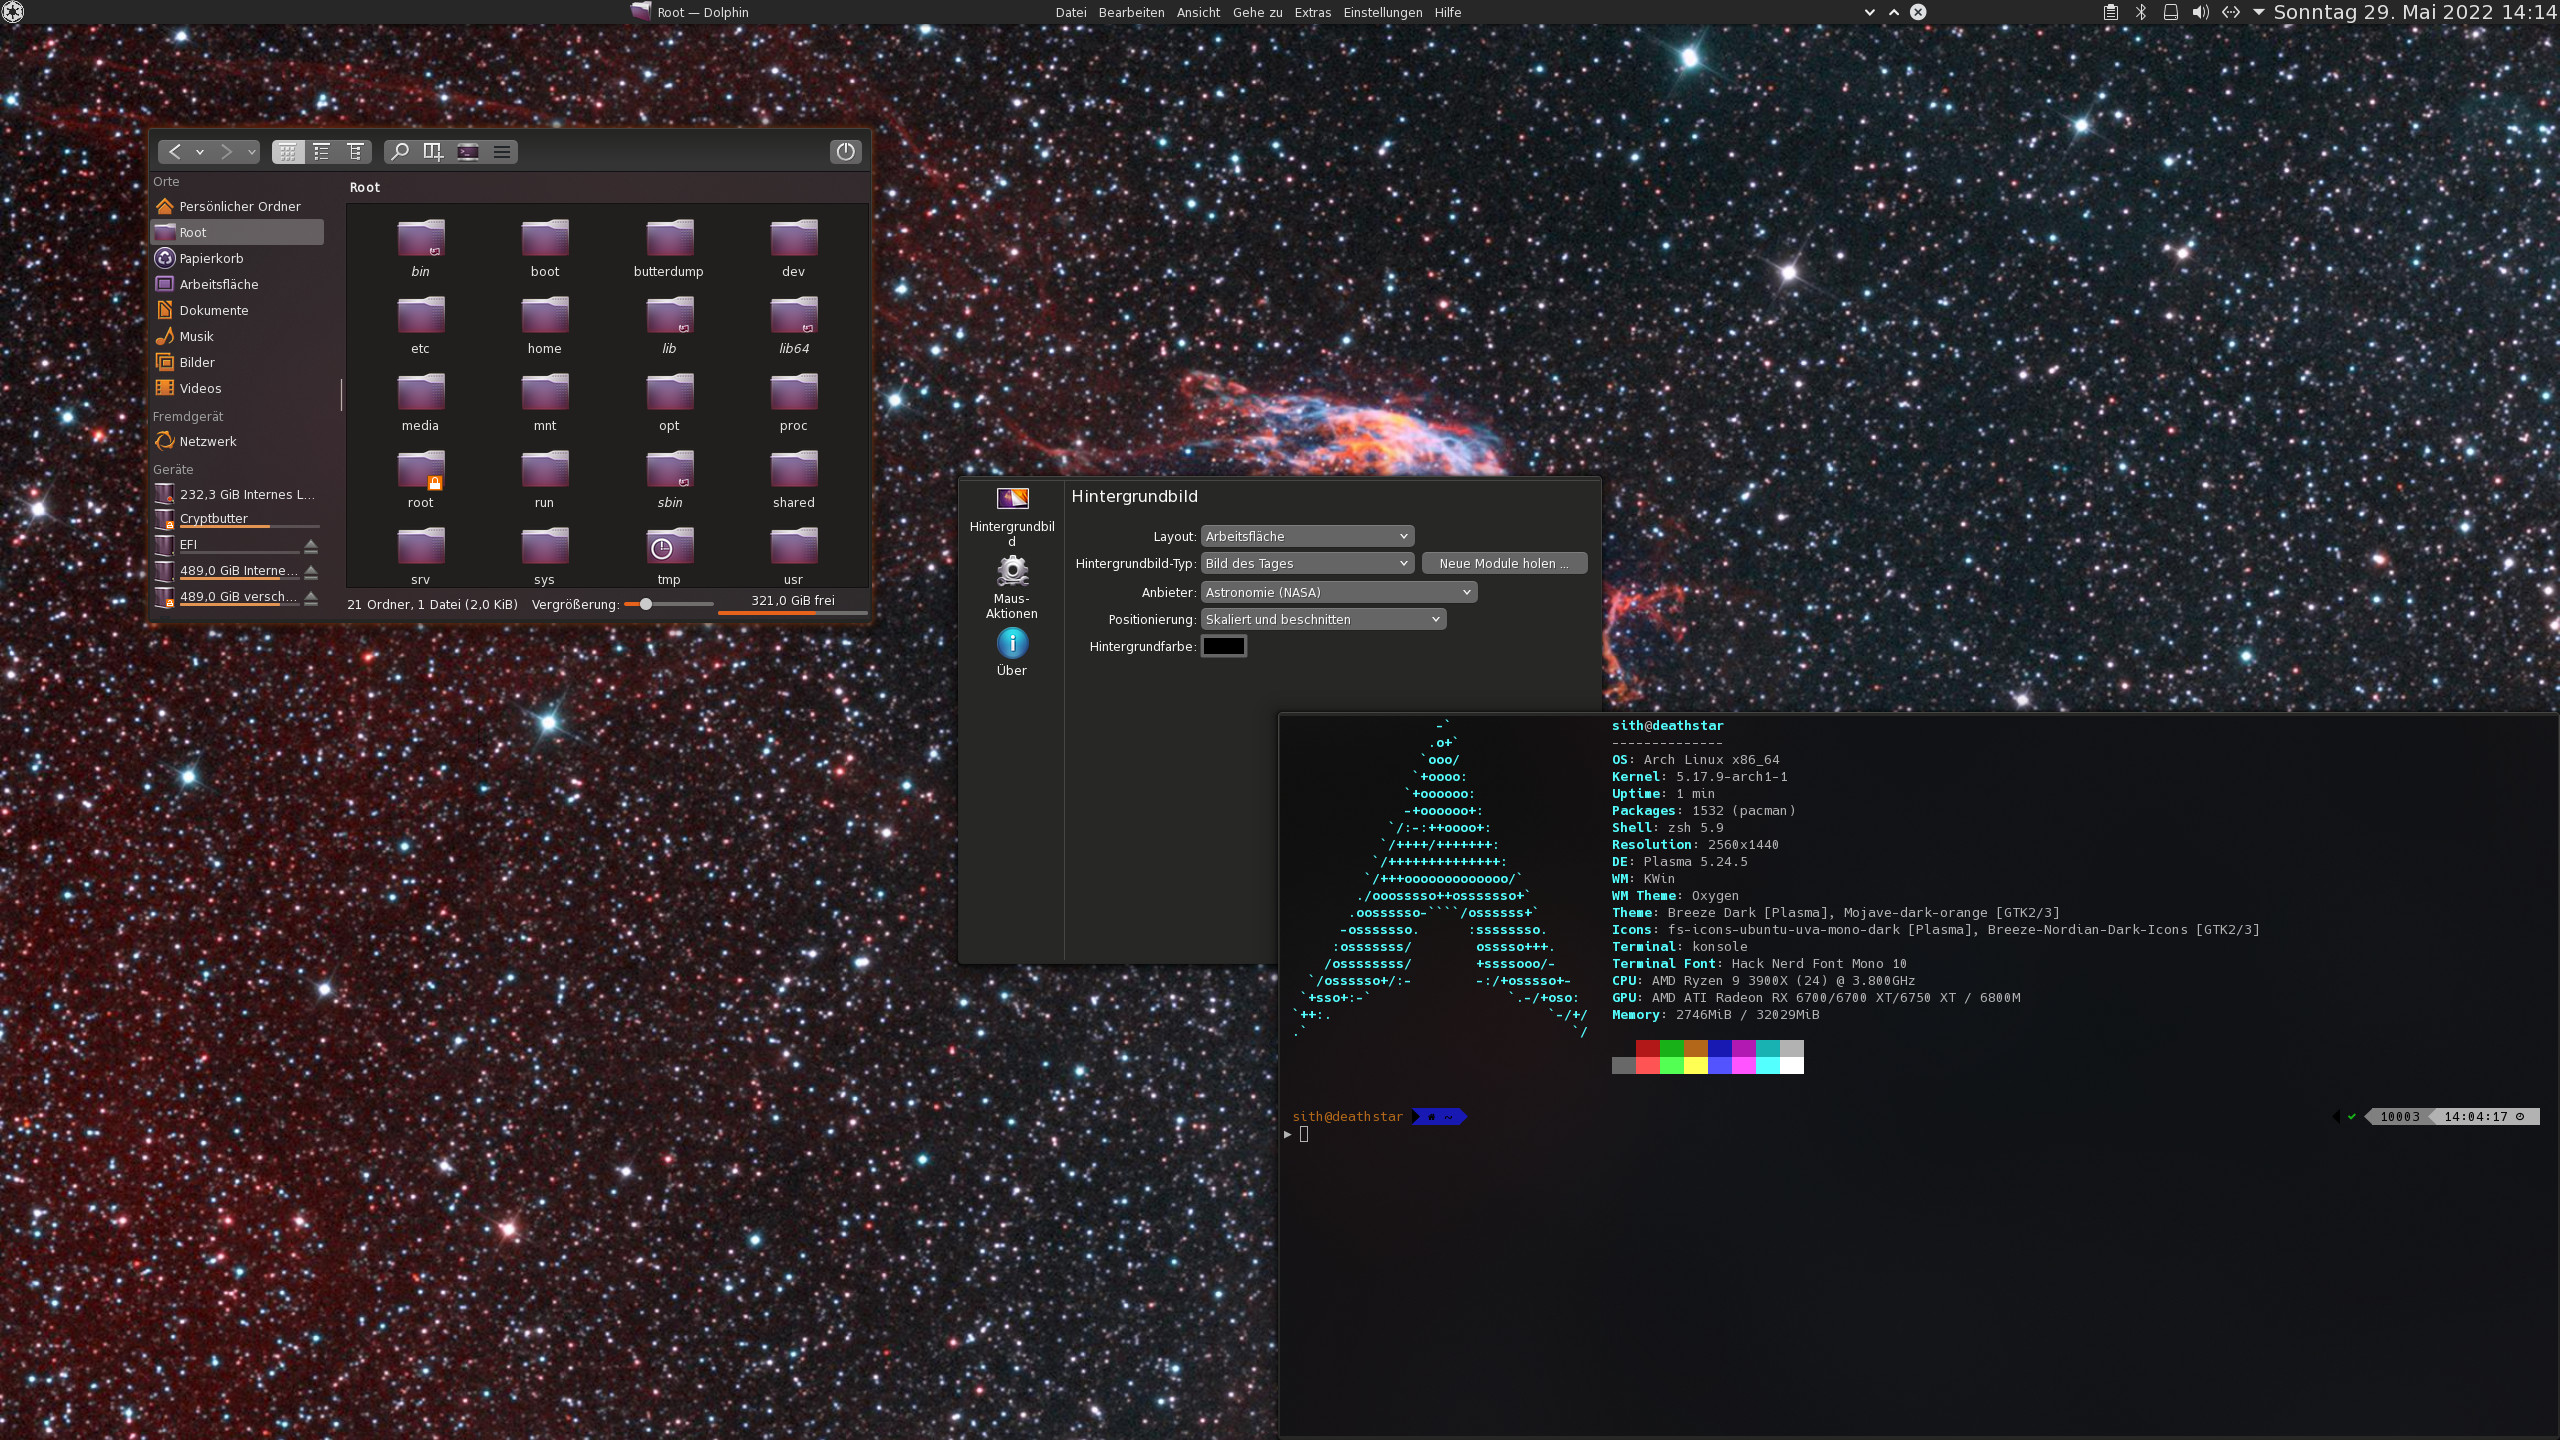Open the Dolphin hamburger menu

[x=502, y=151]
